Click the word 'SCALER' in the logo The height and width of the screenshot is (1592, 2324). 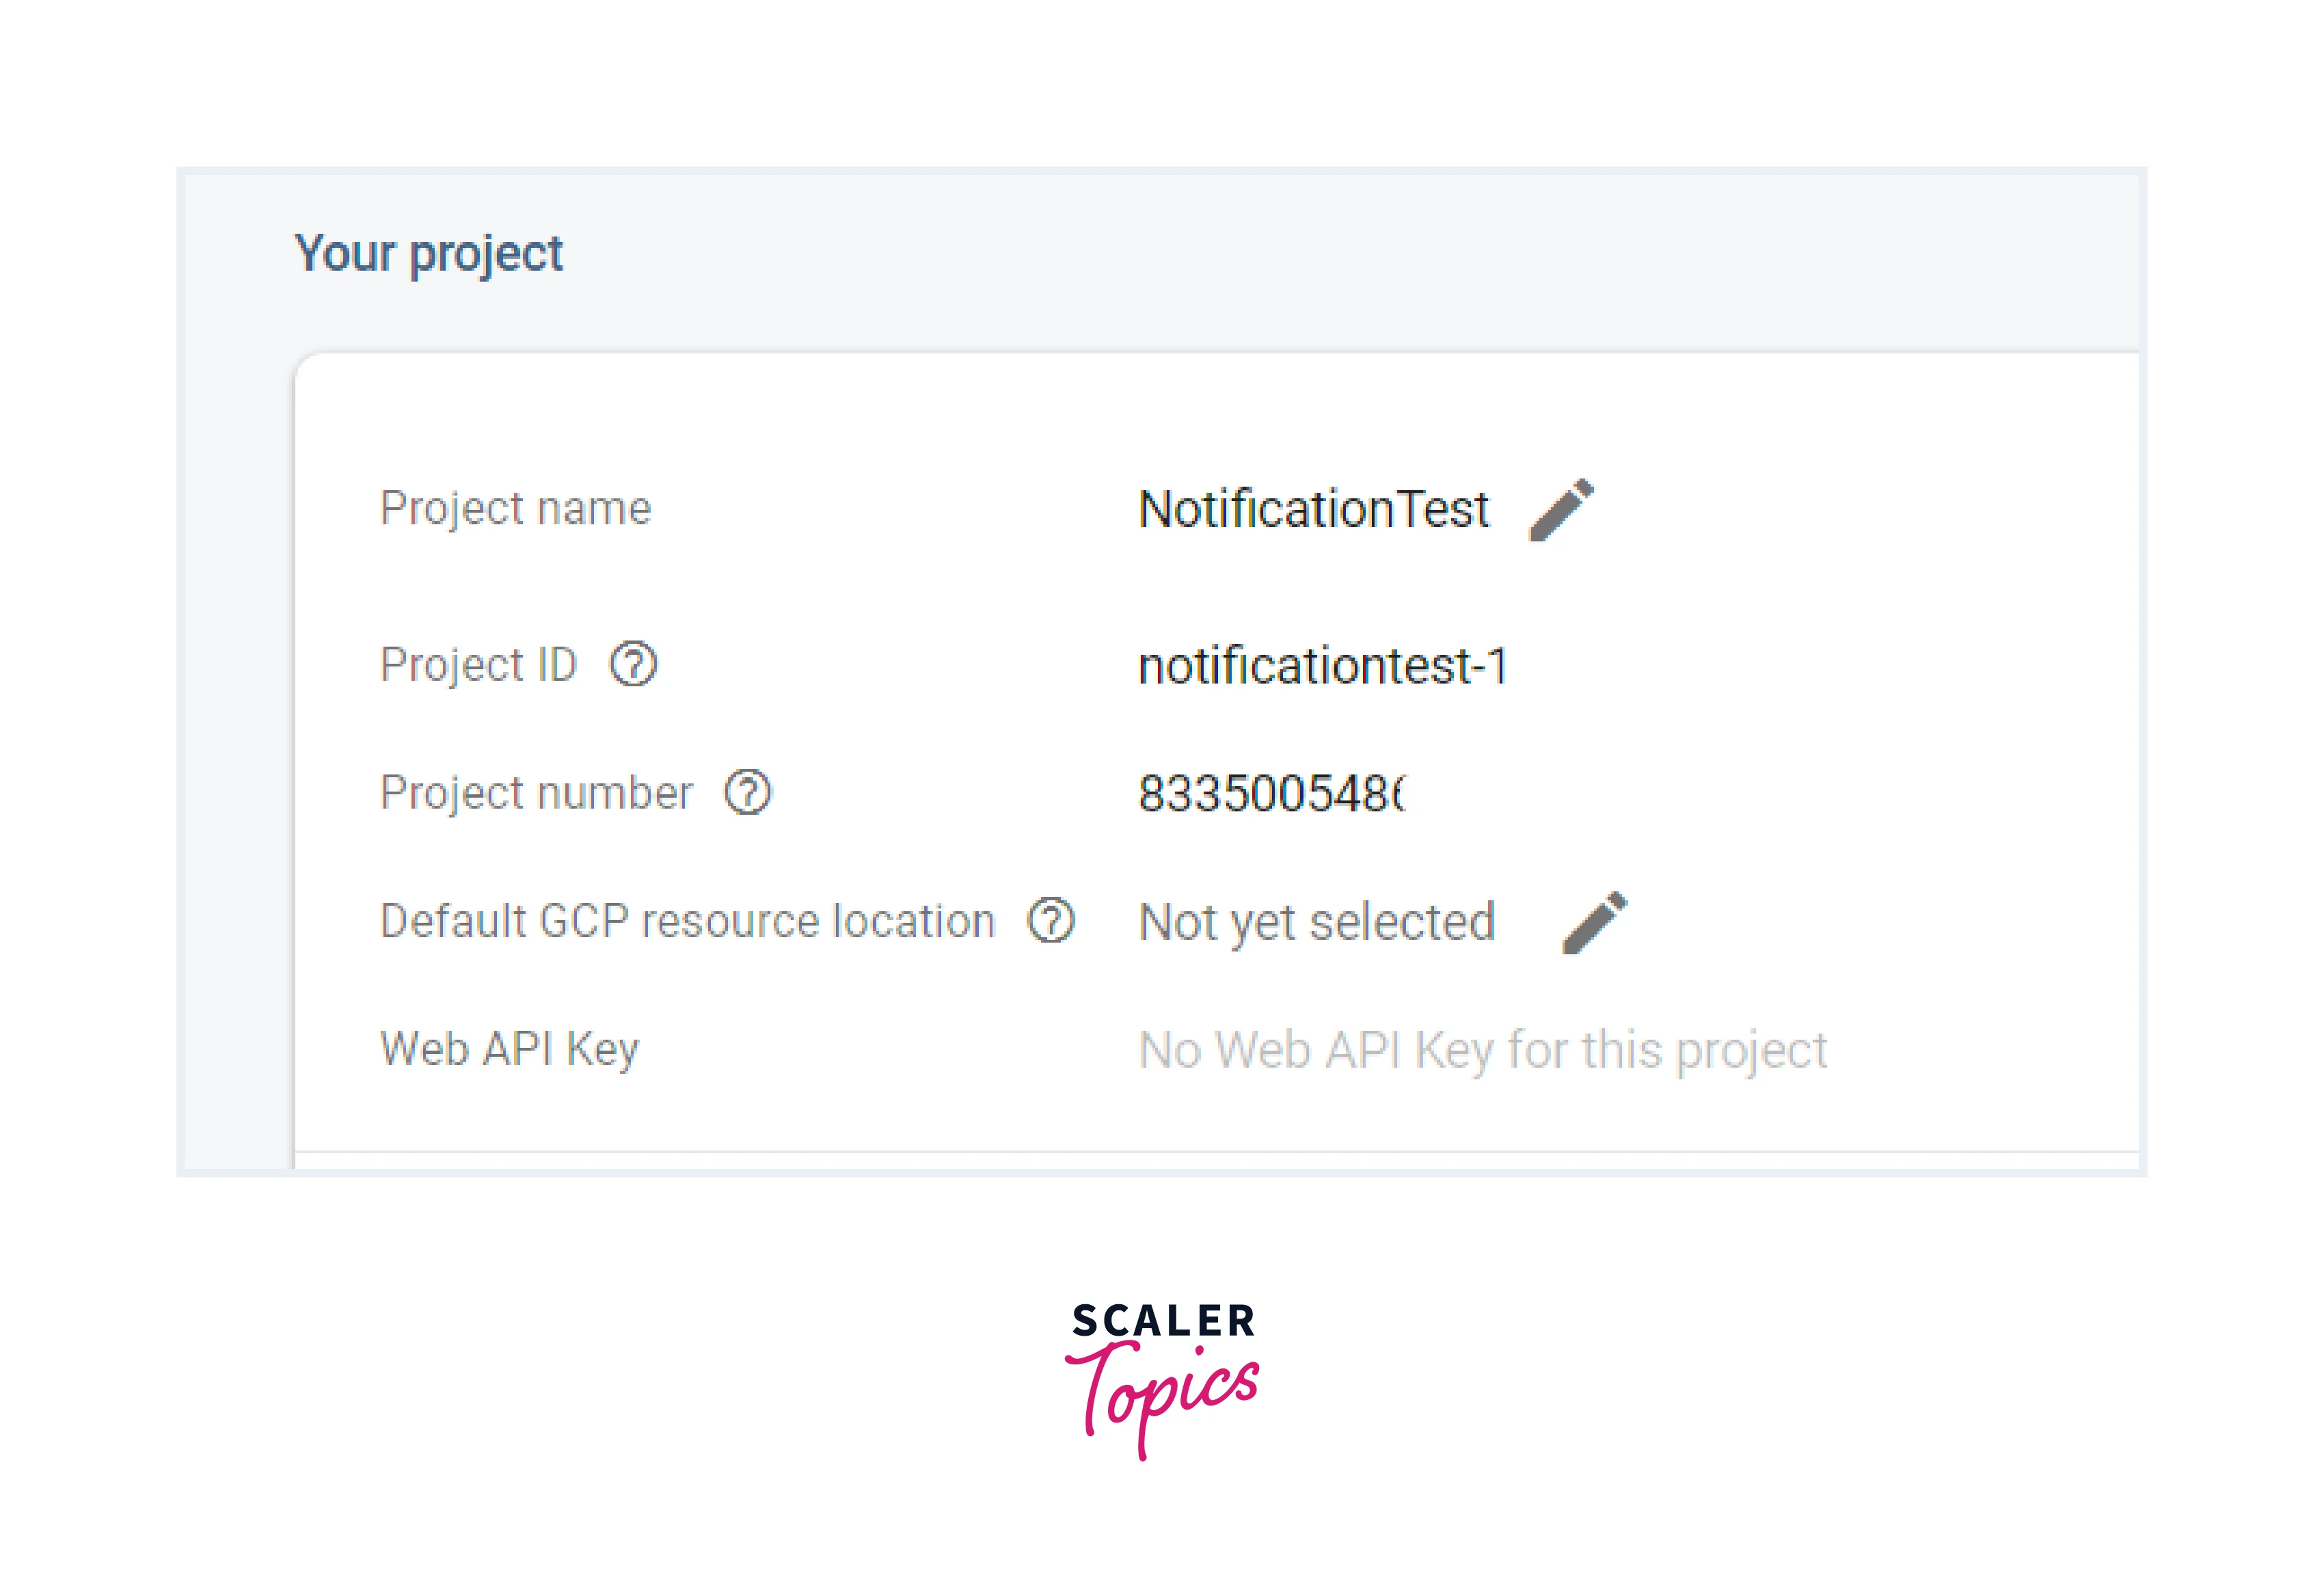(x=1163, y=1321)
